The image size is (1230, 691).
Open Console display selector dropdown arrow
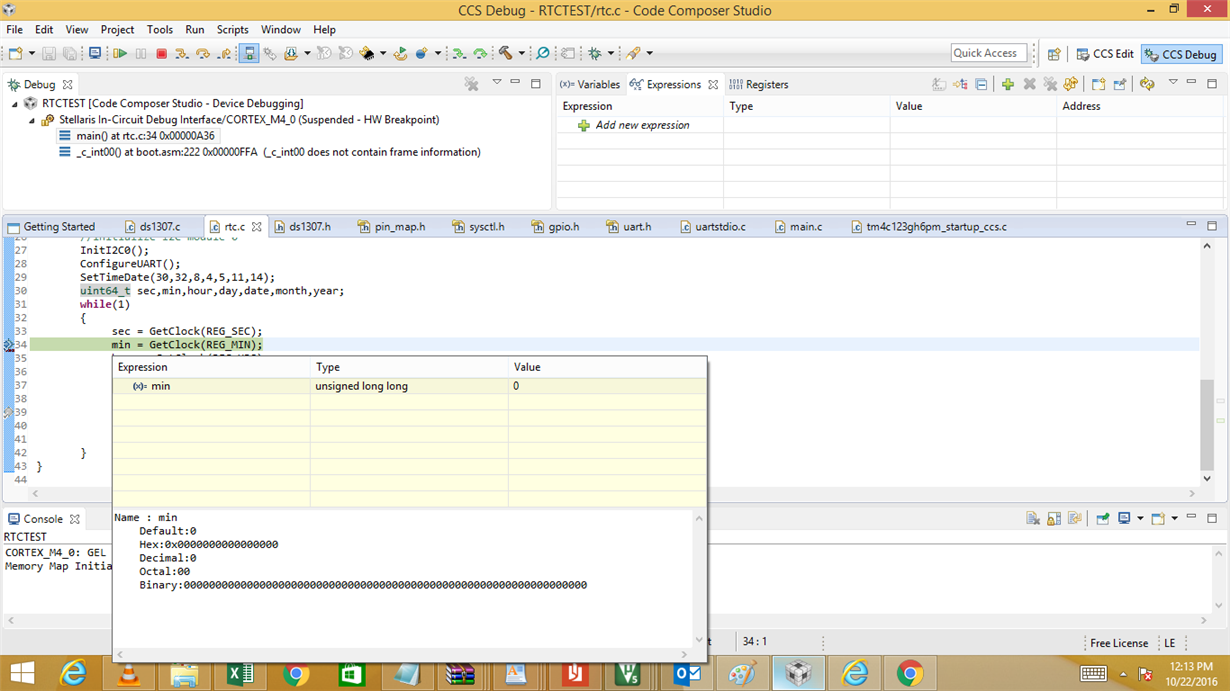pyautogui.click(x=1140, y=519)
